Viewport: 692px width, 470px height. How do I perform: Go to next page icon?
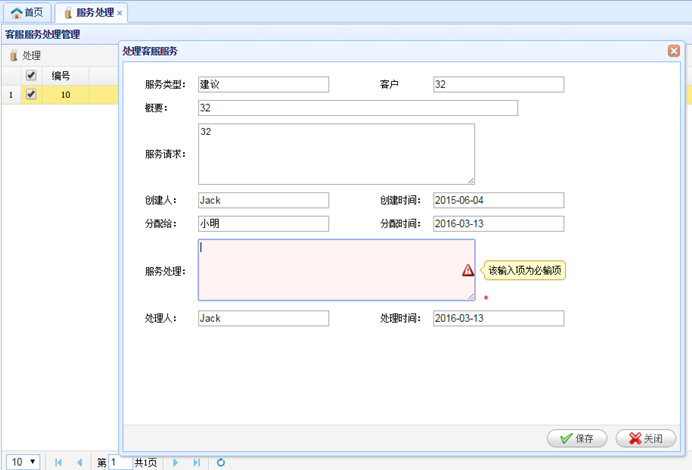[x=176, y=462]
